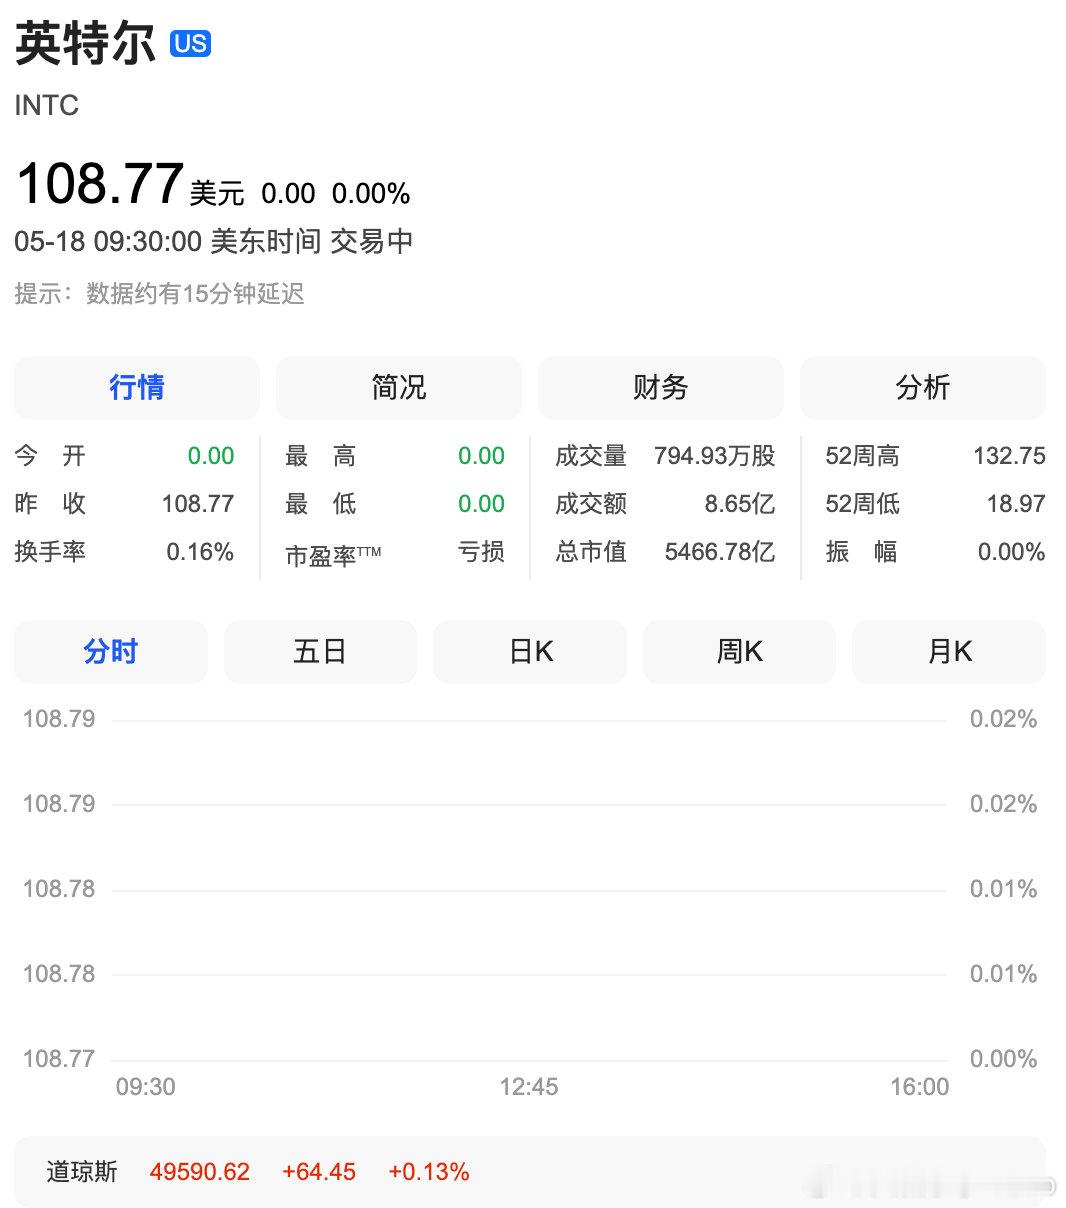Click the 成交量 value 794.93万股
This screenshot has width=1066, height=1208.
[715, 456]
